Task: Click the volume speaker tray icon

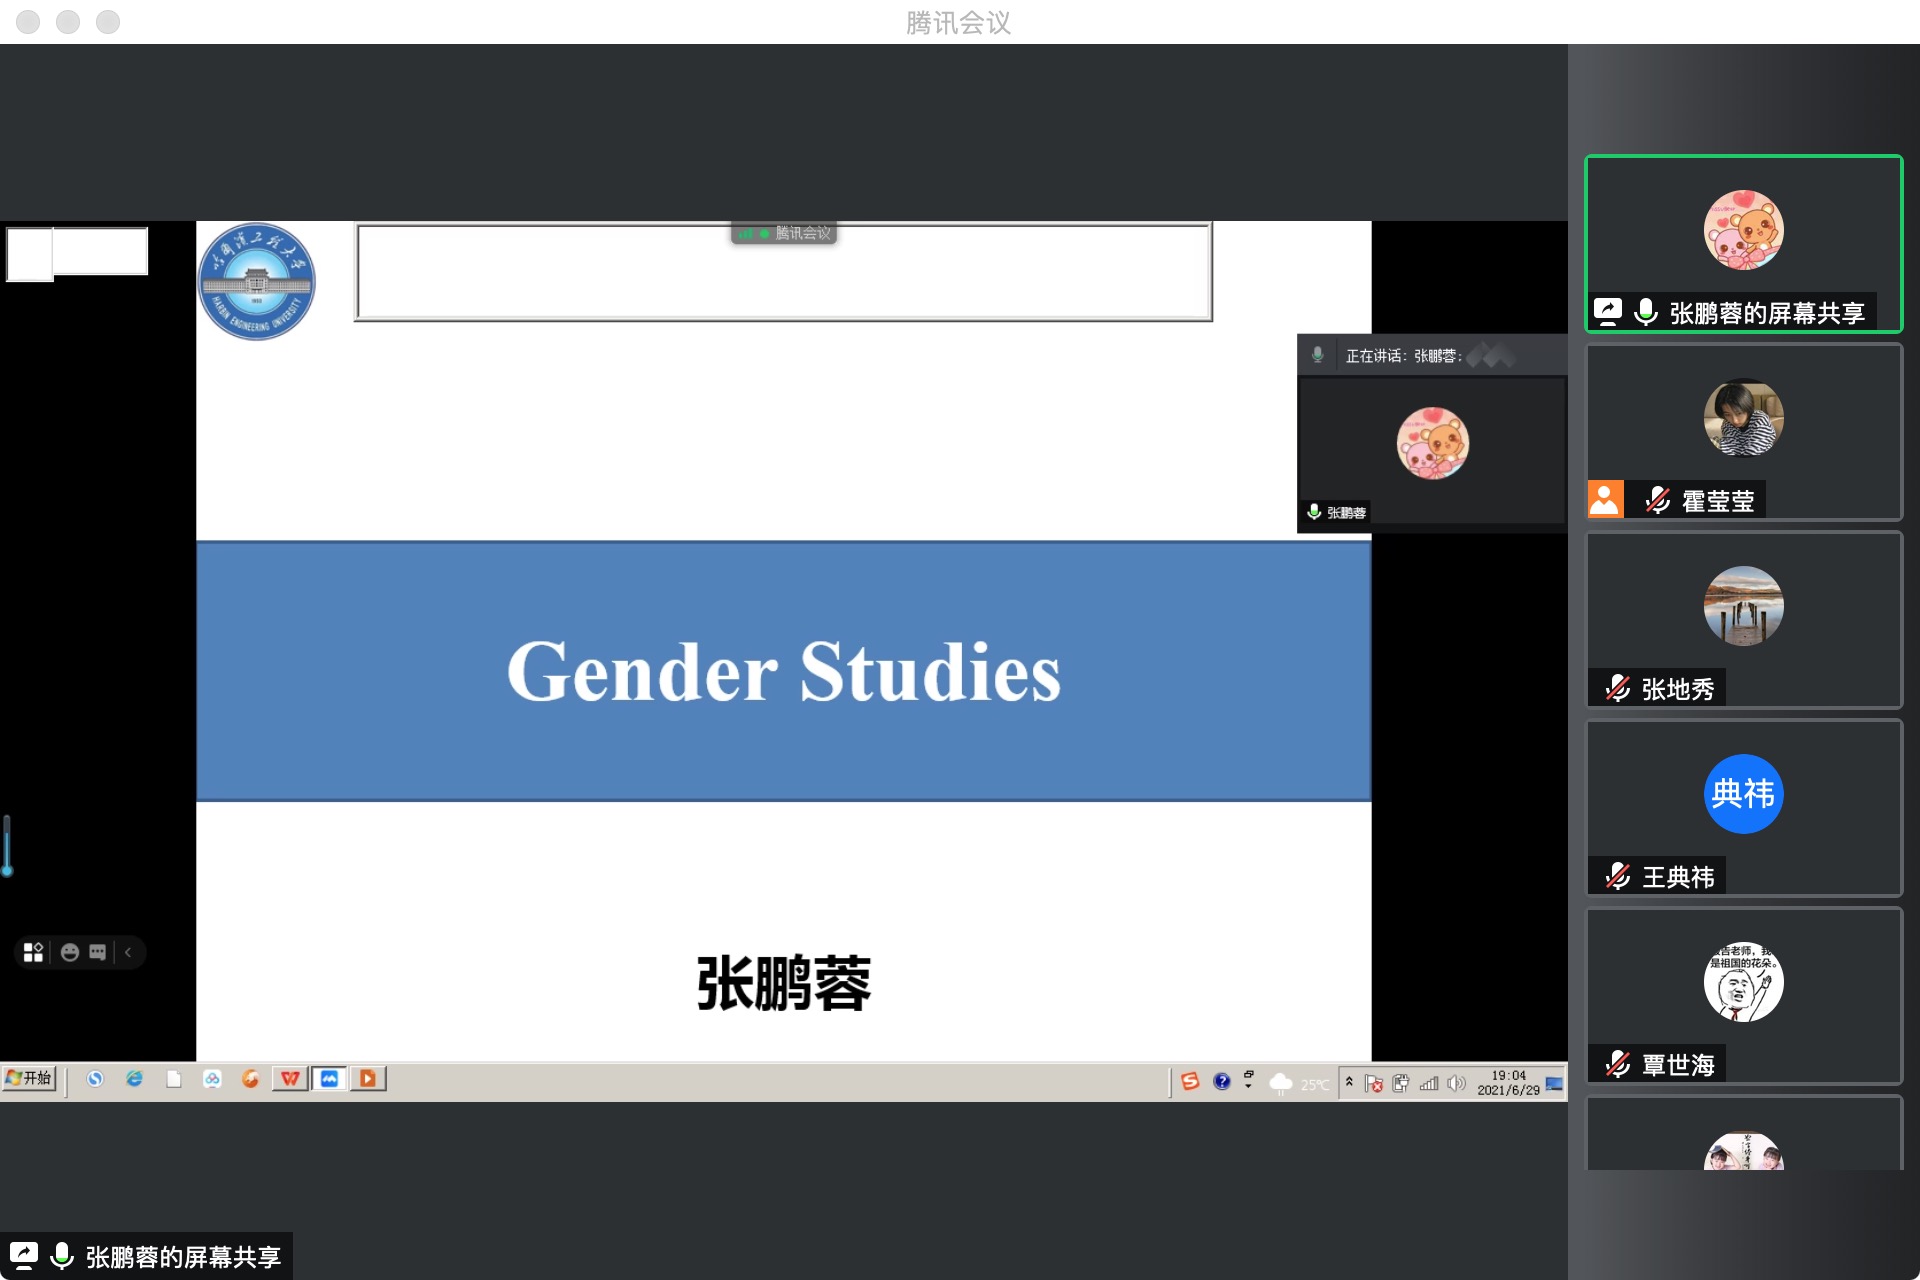Action: coord(1456,1083)
